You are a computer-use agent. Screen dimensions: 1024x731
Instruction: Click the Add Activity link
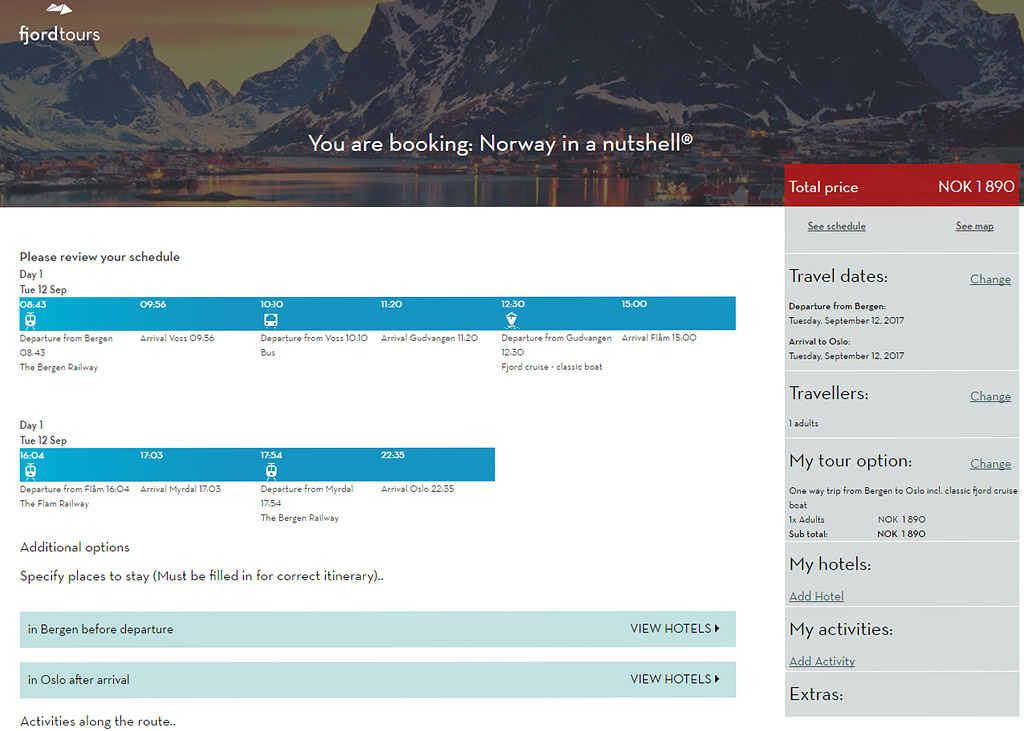822,661
